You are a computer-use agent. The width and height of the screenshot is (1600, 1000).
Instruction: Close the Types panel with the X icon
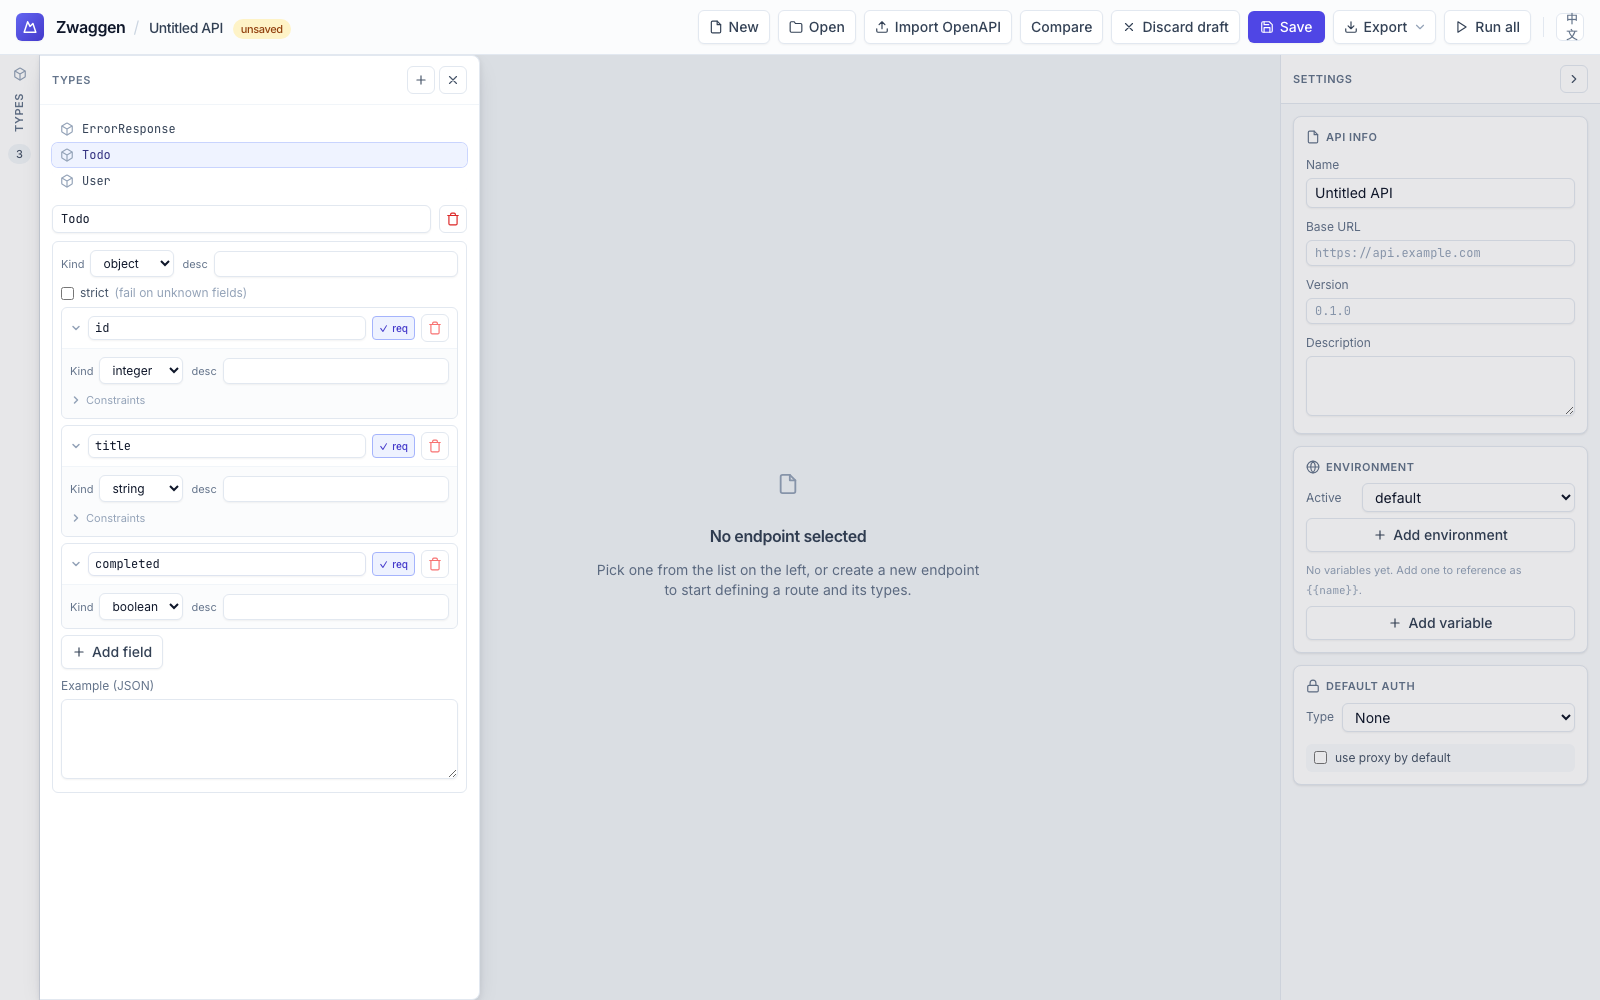[x=453, y=80]
